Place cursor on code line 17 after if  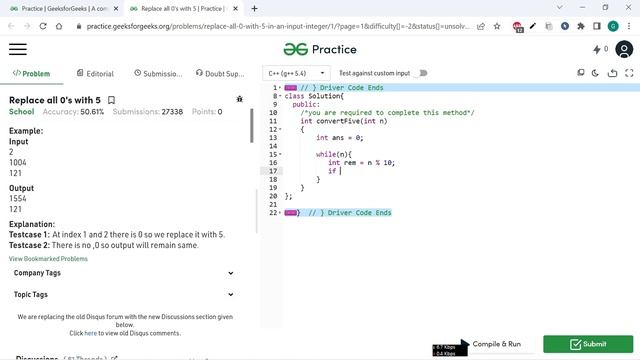tap(340, 171)
